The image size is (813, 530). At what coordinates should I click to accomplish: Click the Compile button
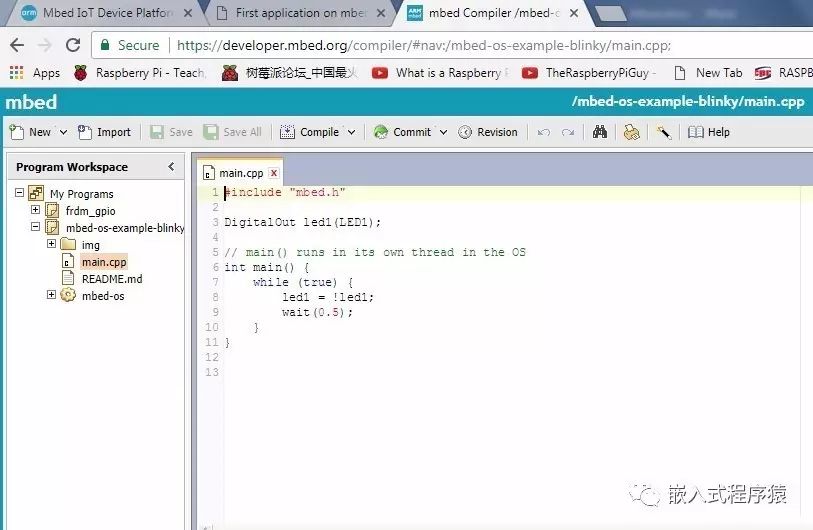pos(310,132)
